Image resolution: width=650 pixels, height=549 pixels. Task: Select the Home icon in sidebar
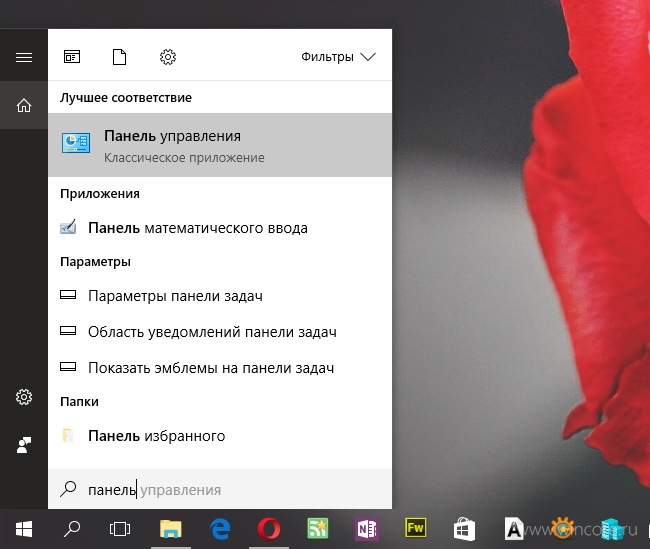coord(24,105)
